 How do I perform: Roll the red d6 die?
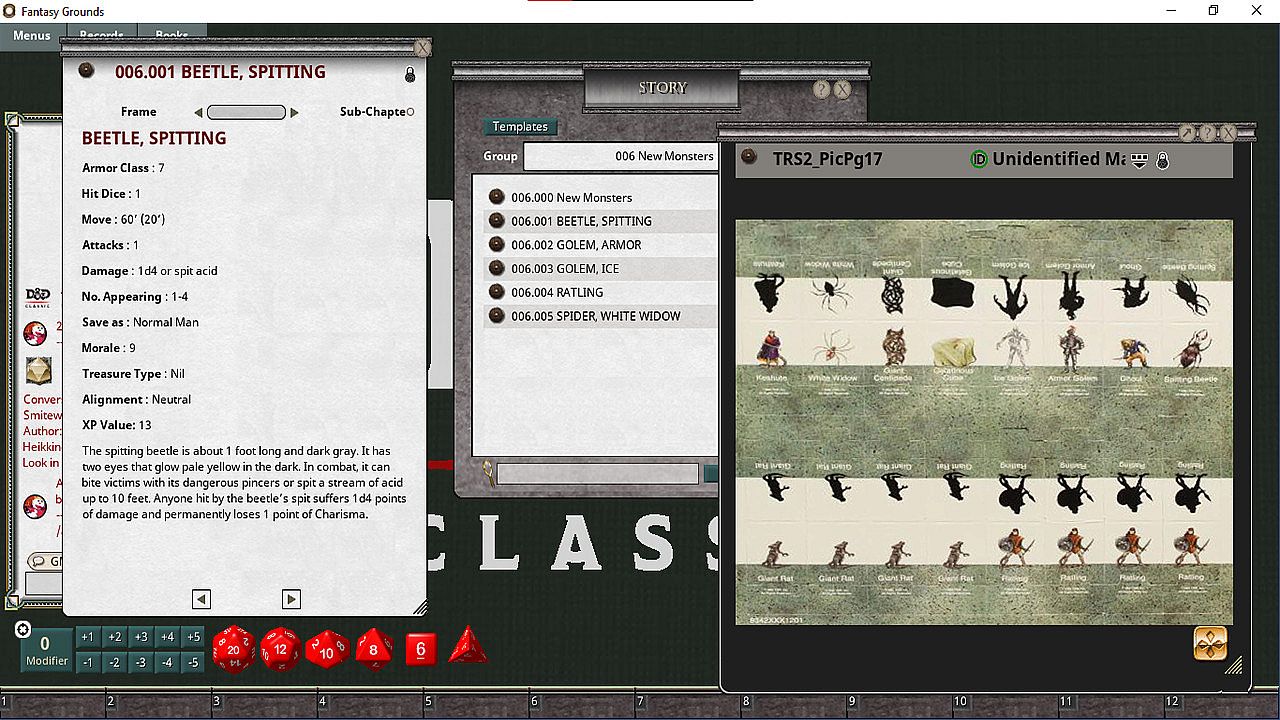coord(421,649)
